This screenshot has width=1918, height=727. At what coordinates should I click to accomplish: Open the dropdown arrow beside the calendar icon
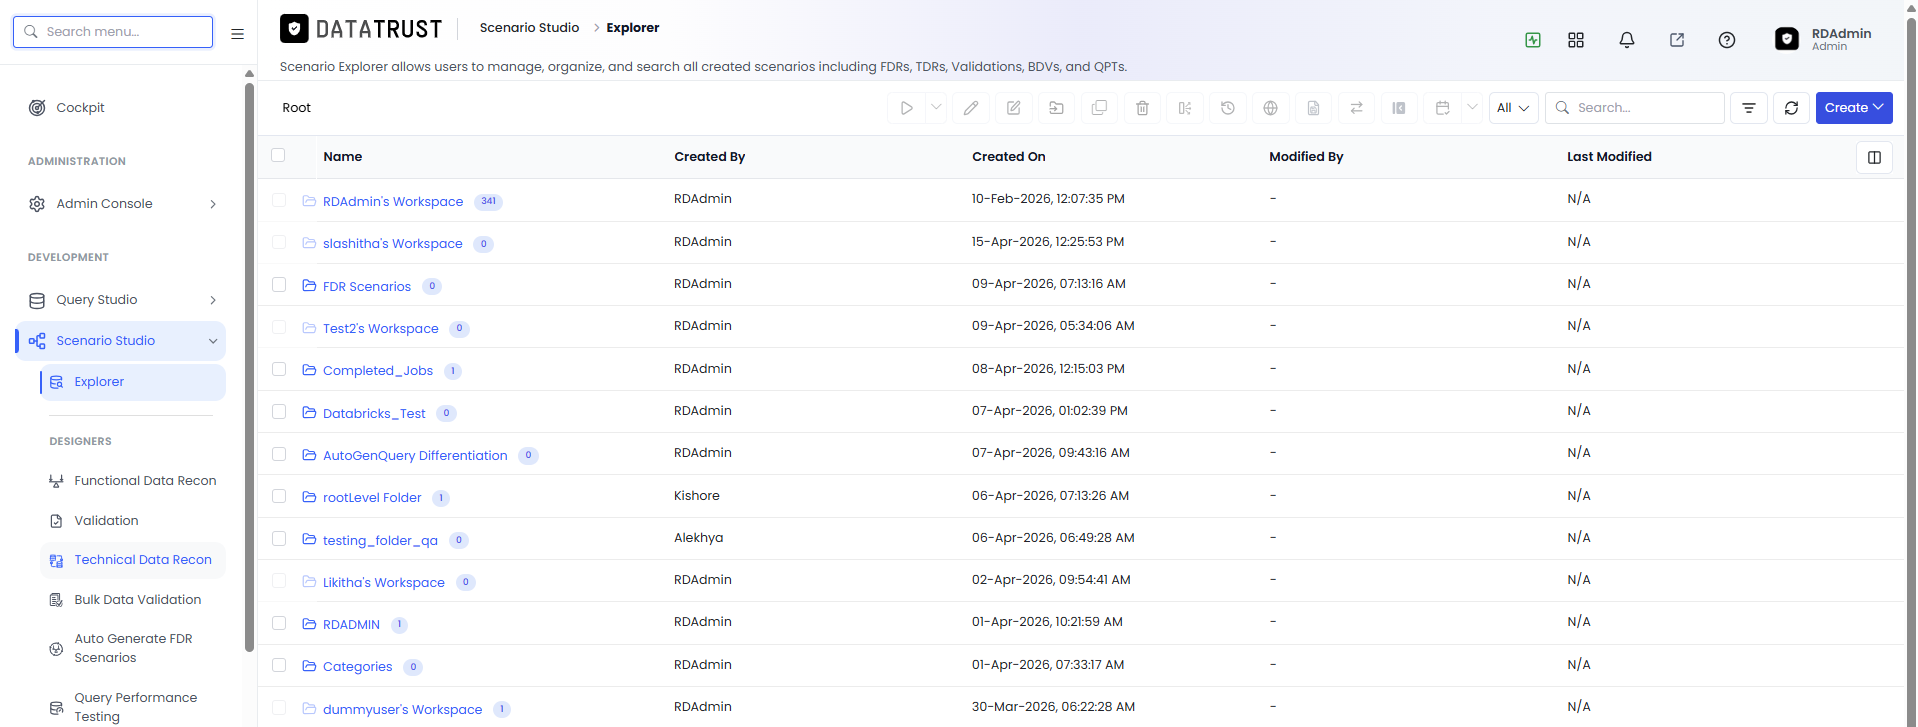tap(1472, 108)
